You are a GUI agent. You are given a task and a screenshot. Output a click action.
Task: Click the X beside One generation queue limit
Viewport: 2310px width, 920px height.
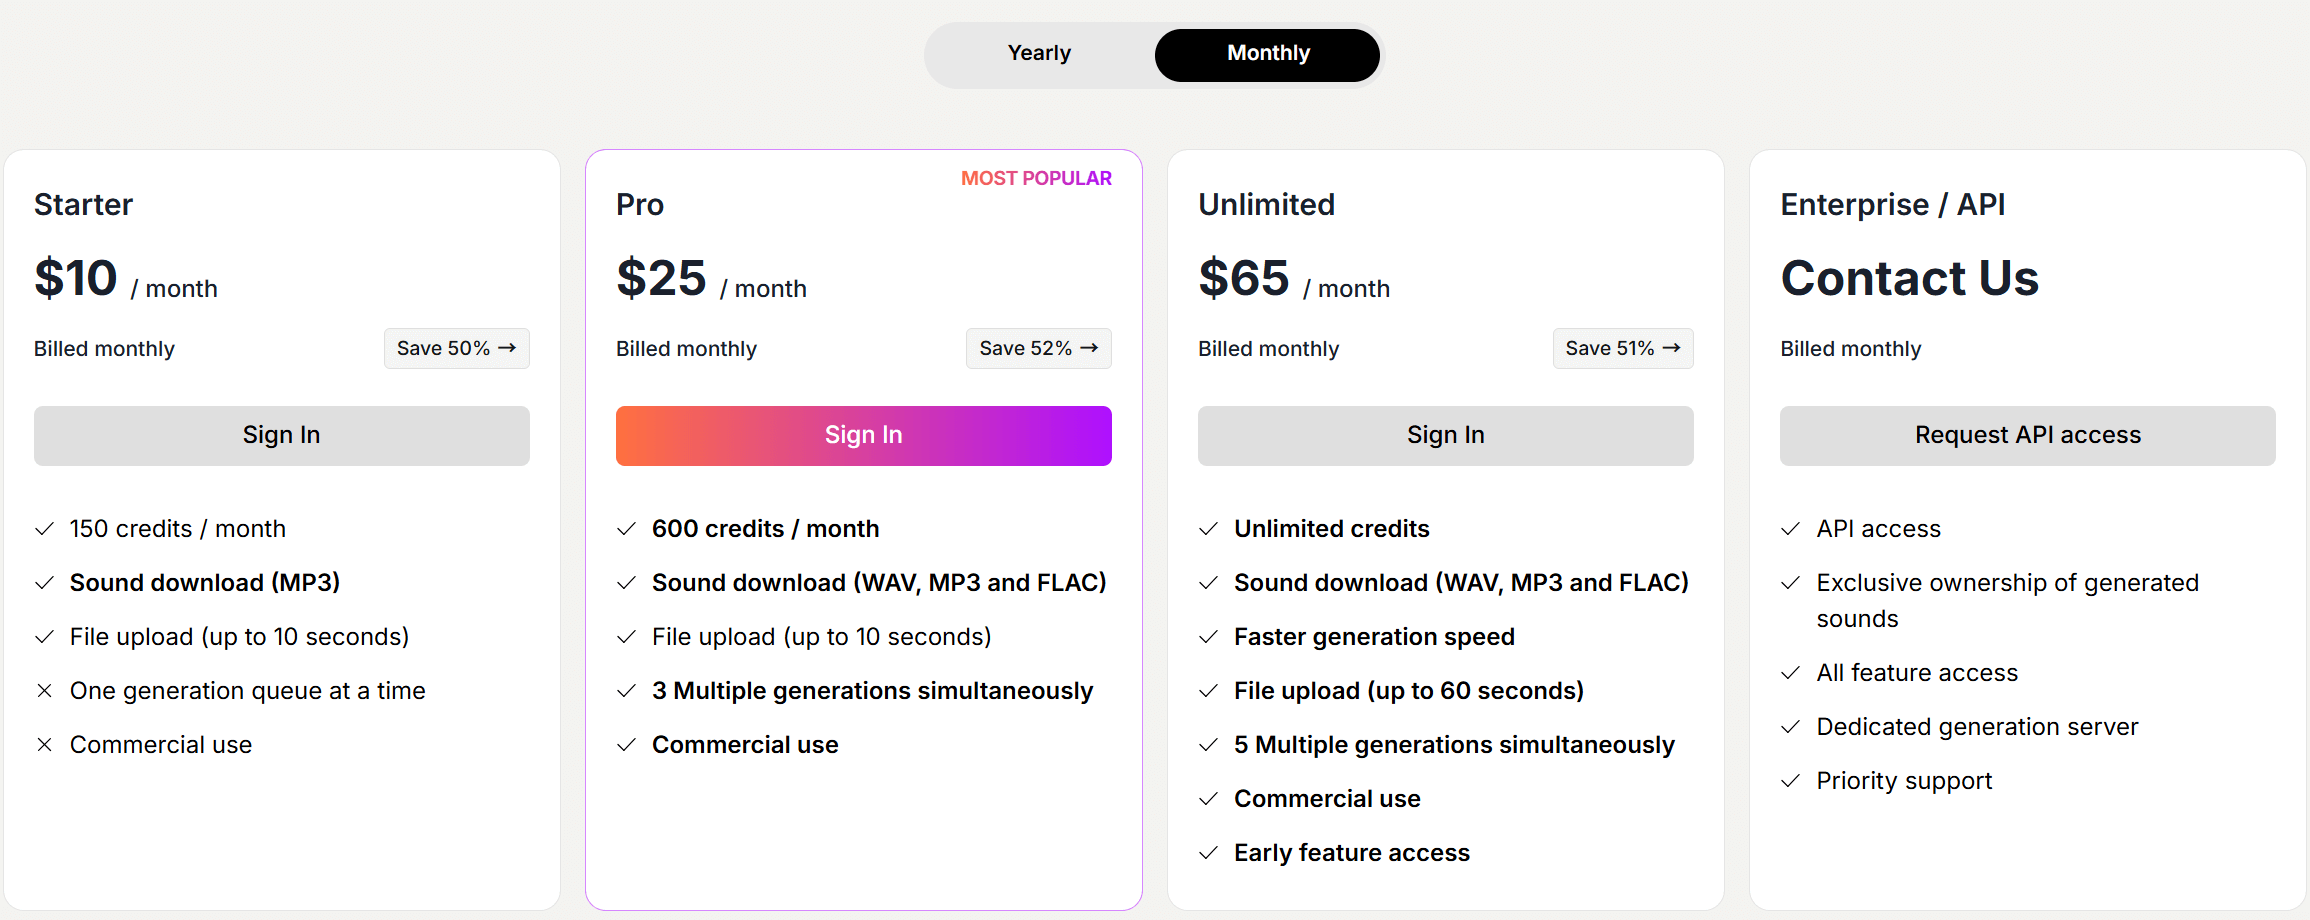pos(44,690)
